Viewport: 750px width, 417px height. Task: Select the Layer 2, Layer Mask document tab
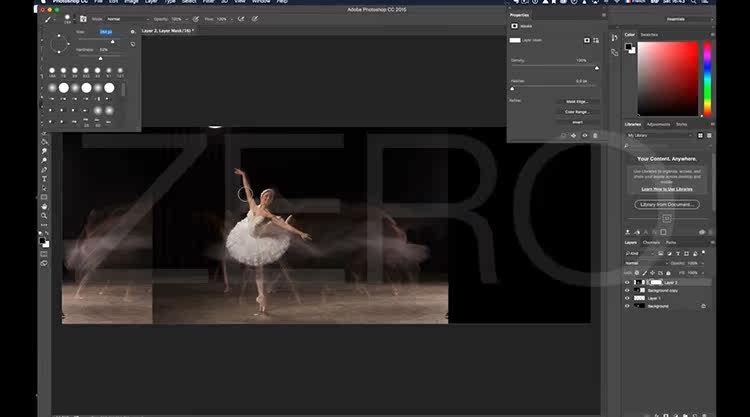pyautogui.click(x=167, y=31)
